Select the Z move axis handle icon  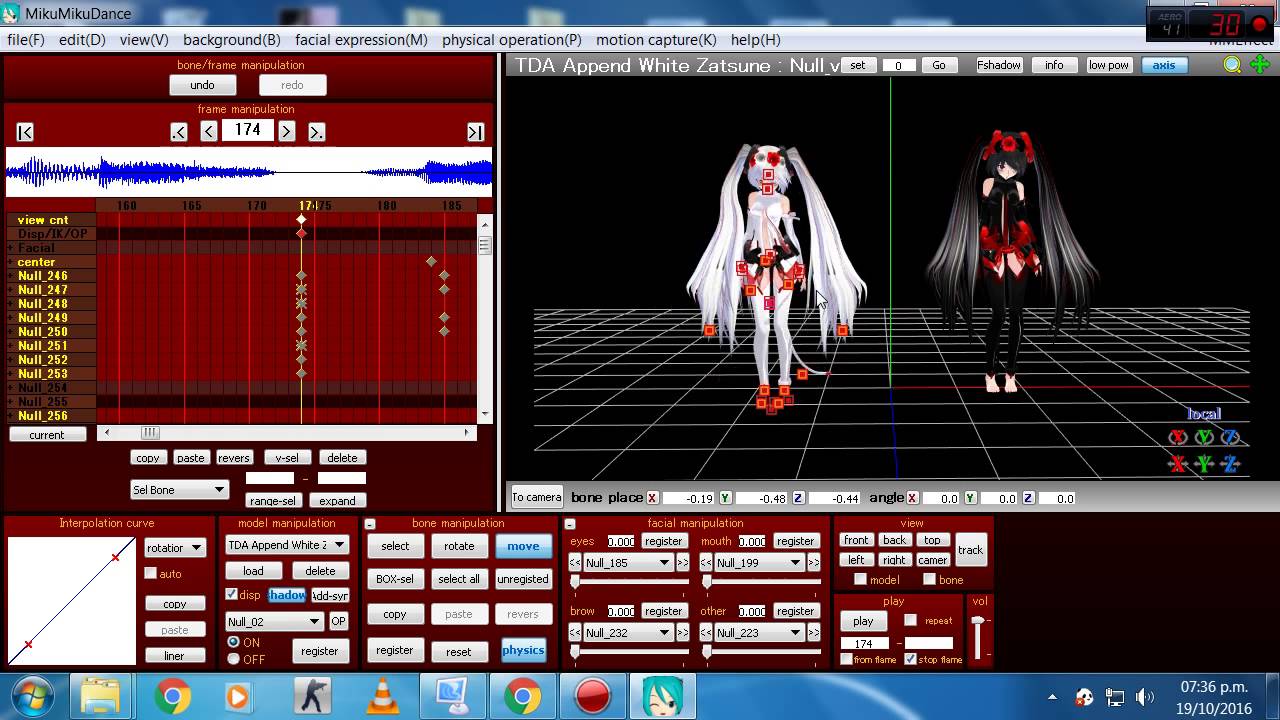point(1230,463)
